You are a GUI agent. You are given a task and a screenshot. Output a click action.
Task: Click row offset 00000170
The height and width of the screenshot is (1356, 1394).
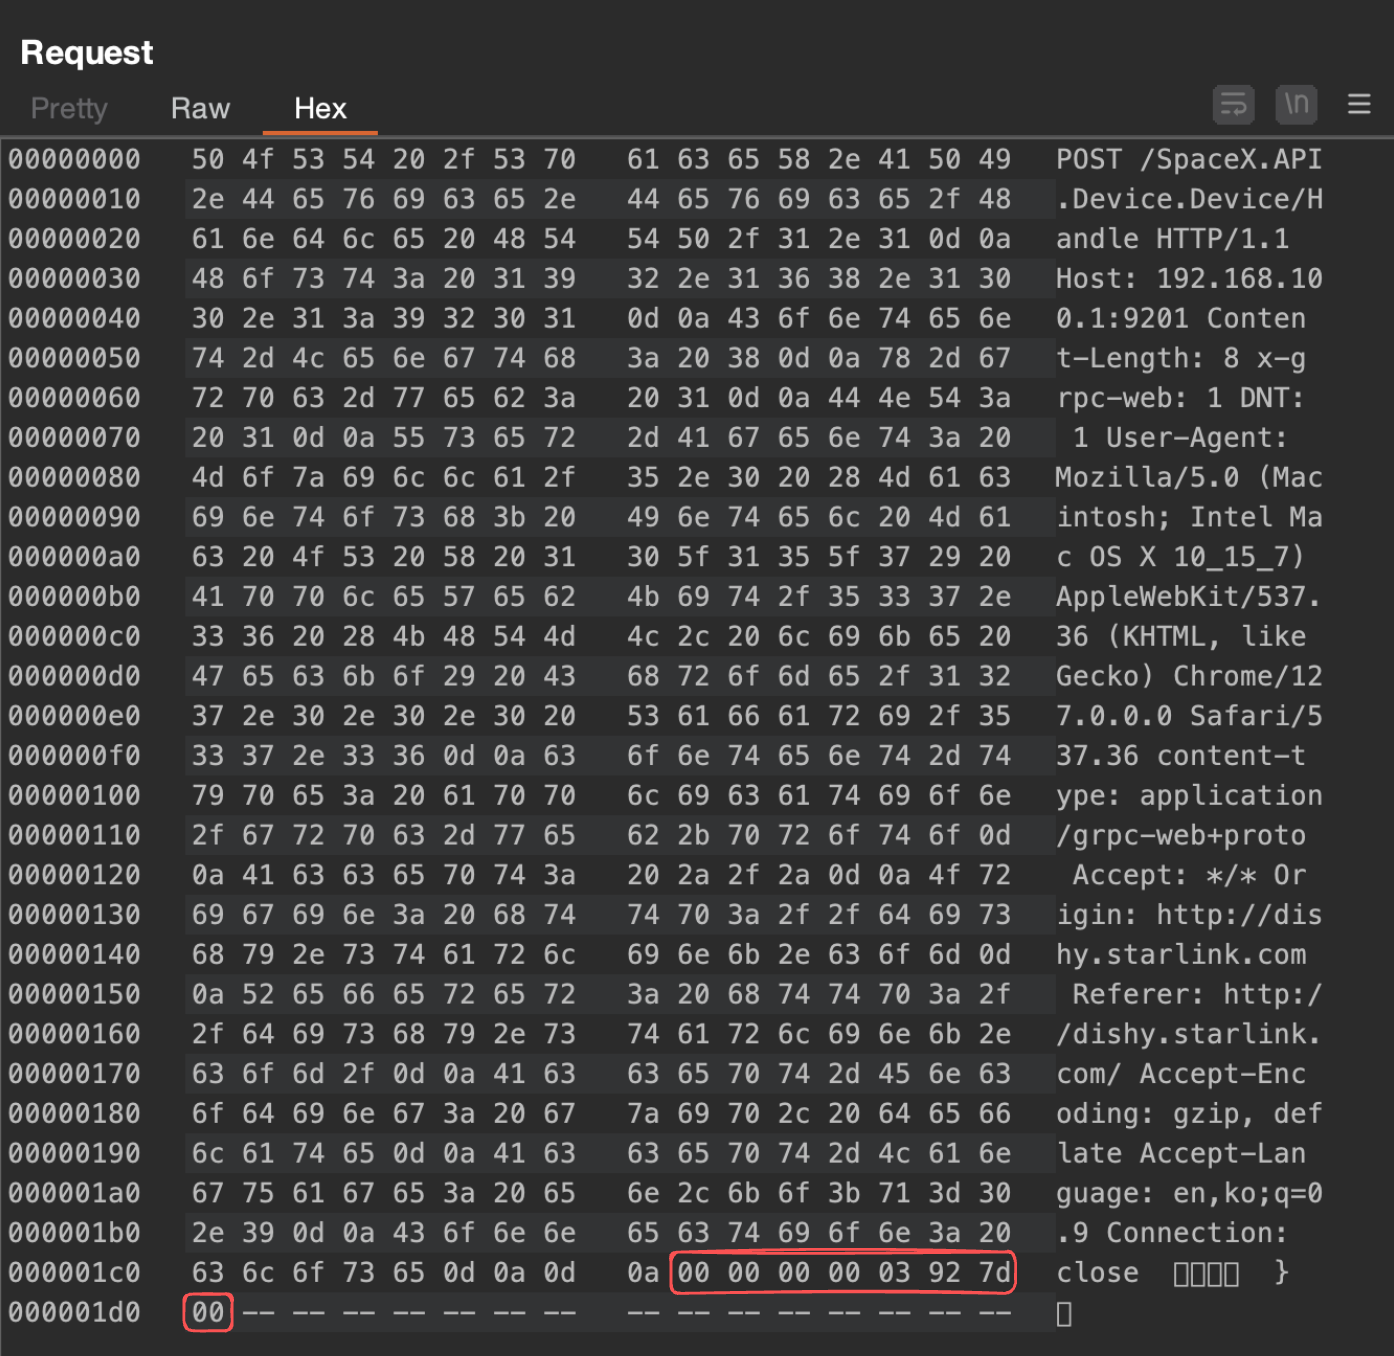(75, 1074)
